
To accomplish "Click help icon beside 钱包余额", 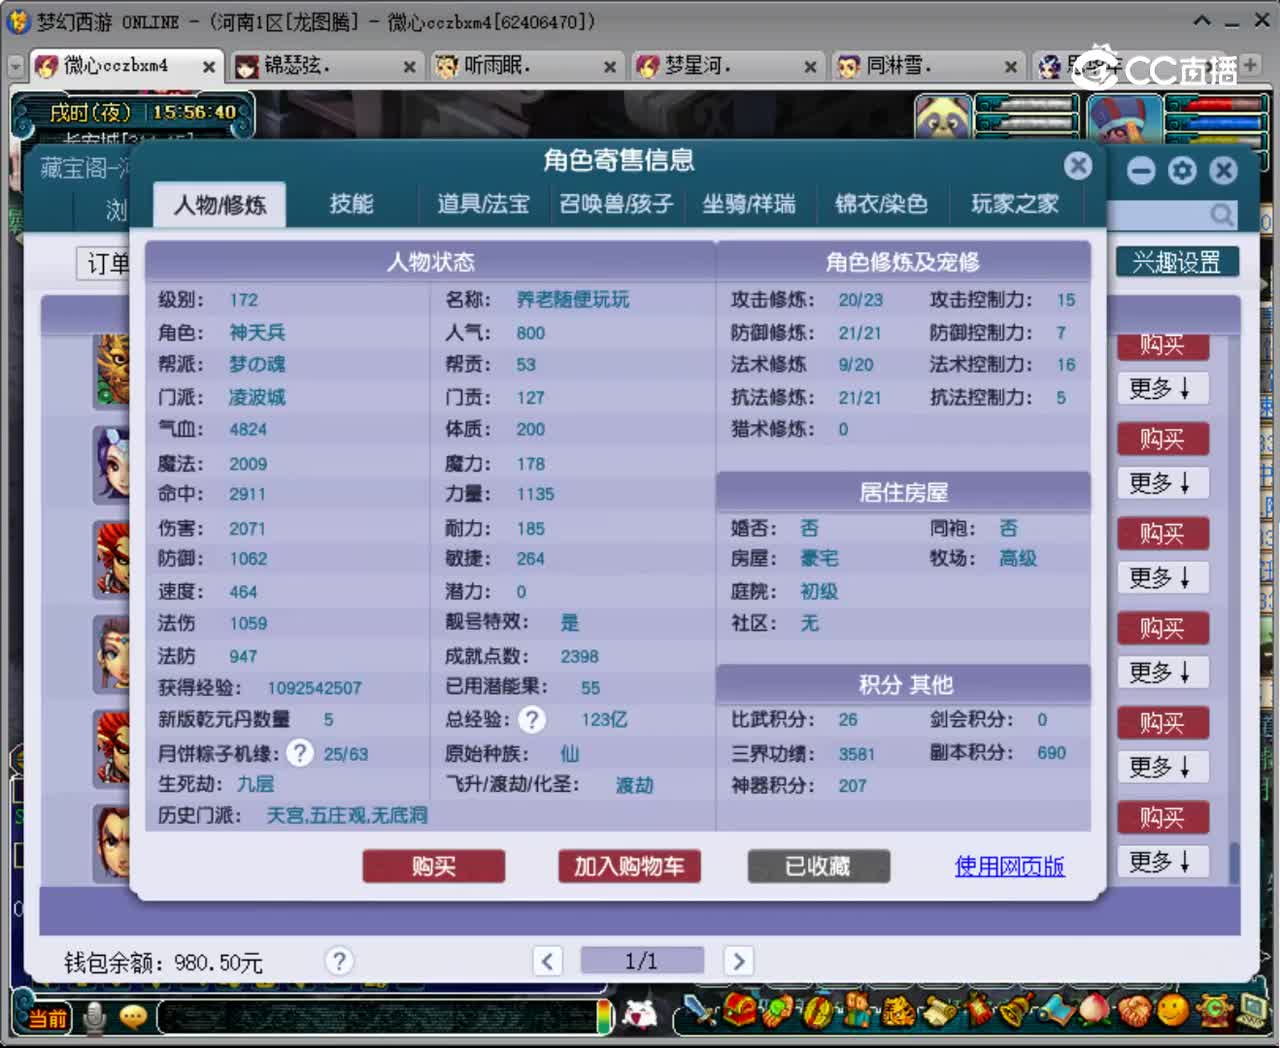I will [339, 961].
